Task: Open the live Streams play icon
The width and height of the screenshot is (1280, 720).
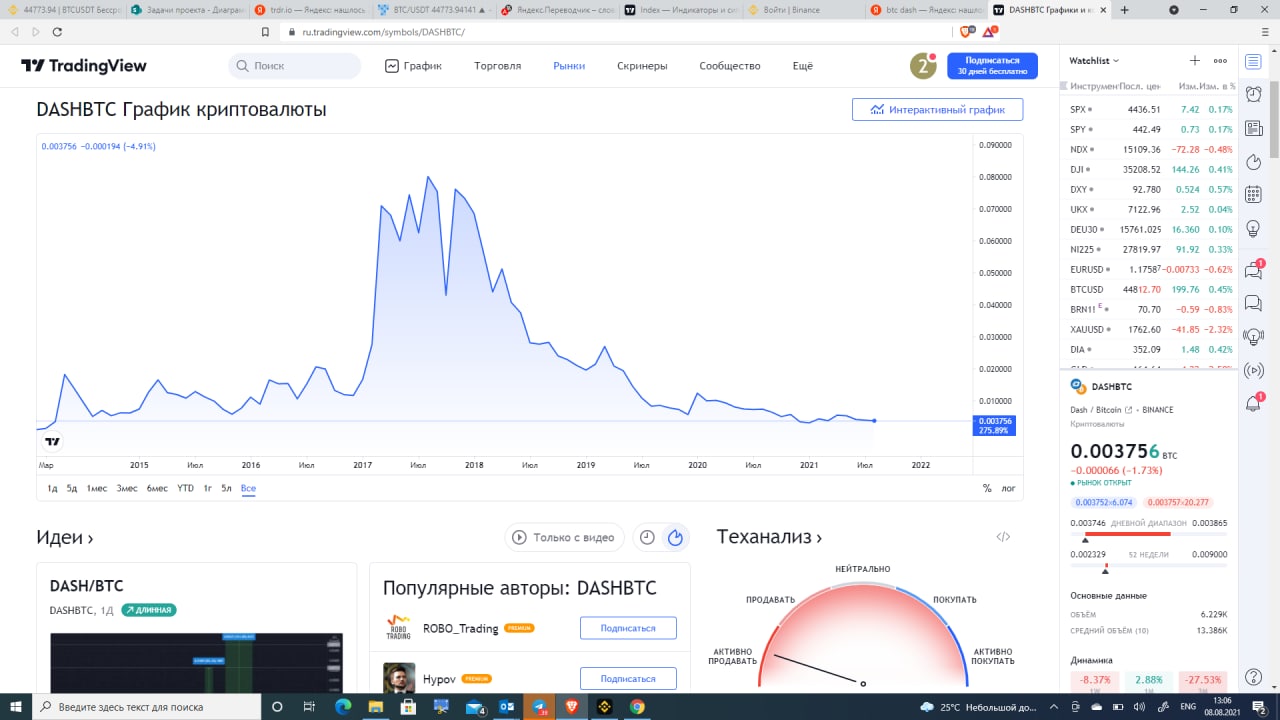Action: click(1253, 371)
